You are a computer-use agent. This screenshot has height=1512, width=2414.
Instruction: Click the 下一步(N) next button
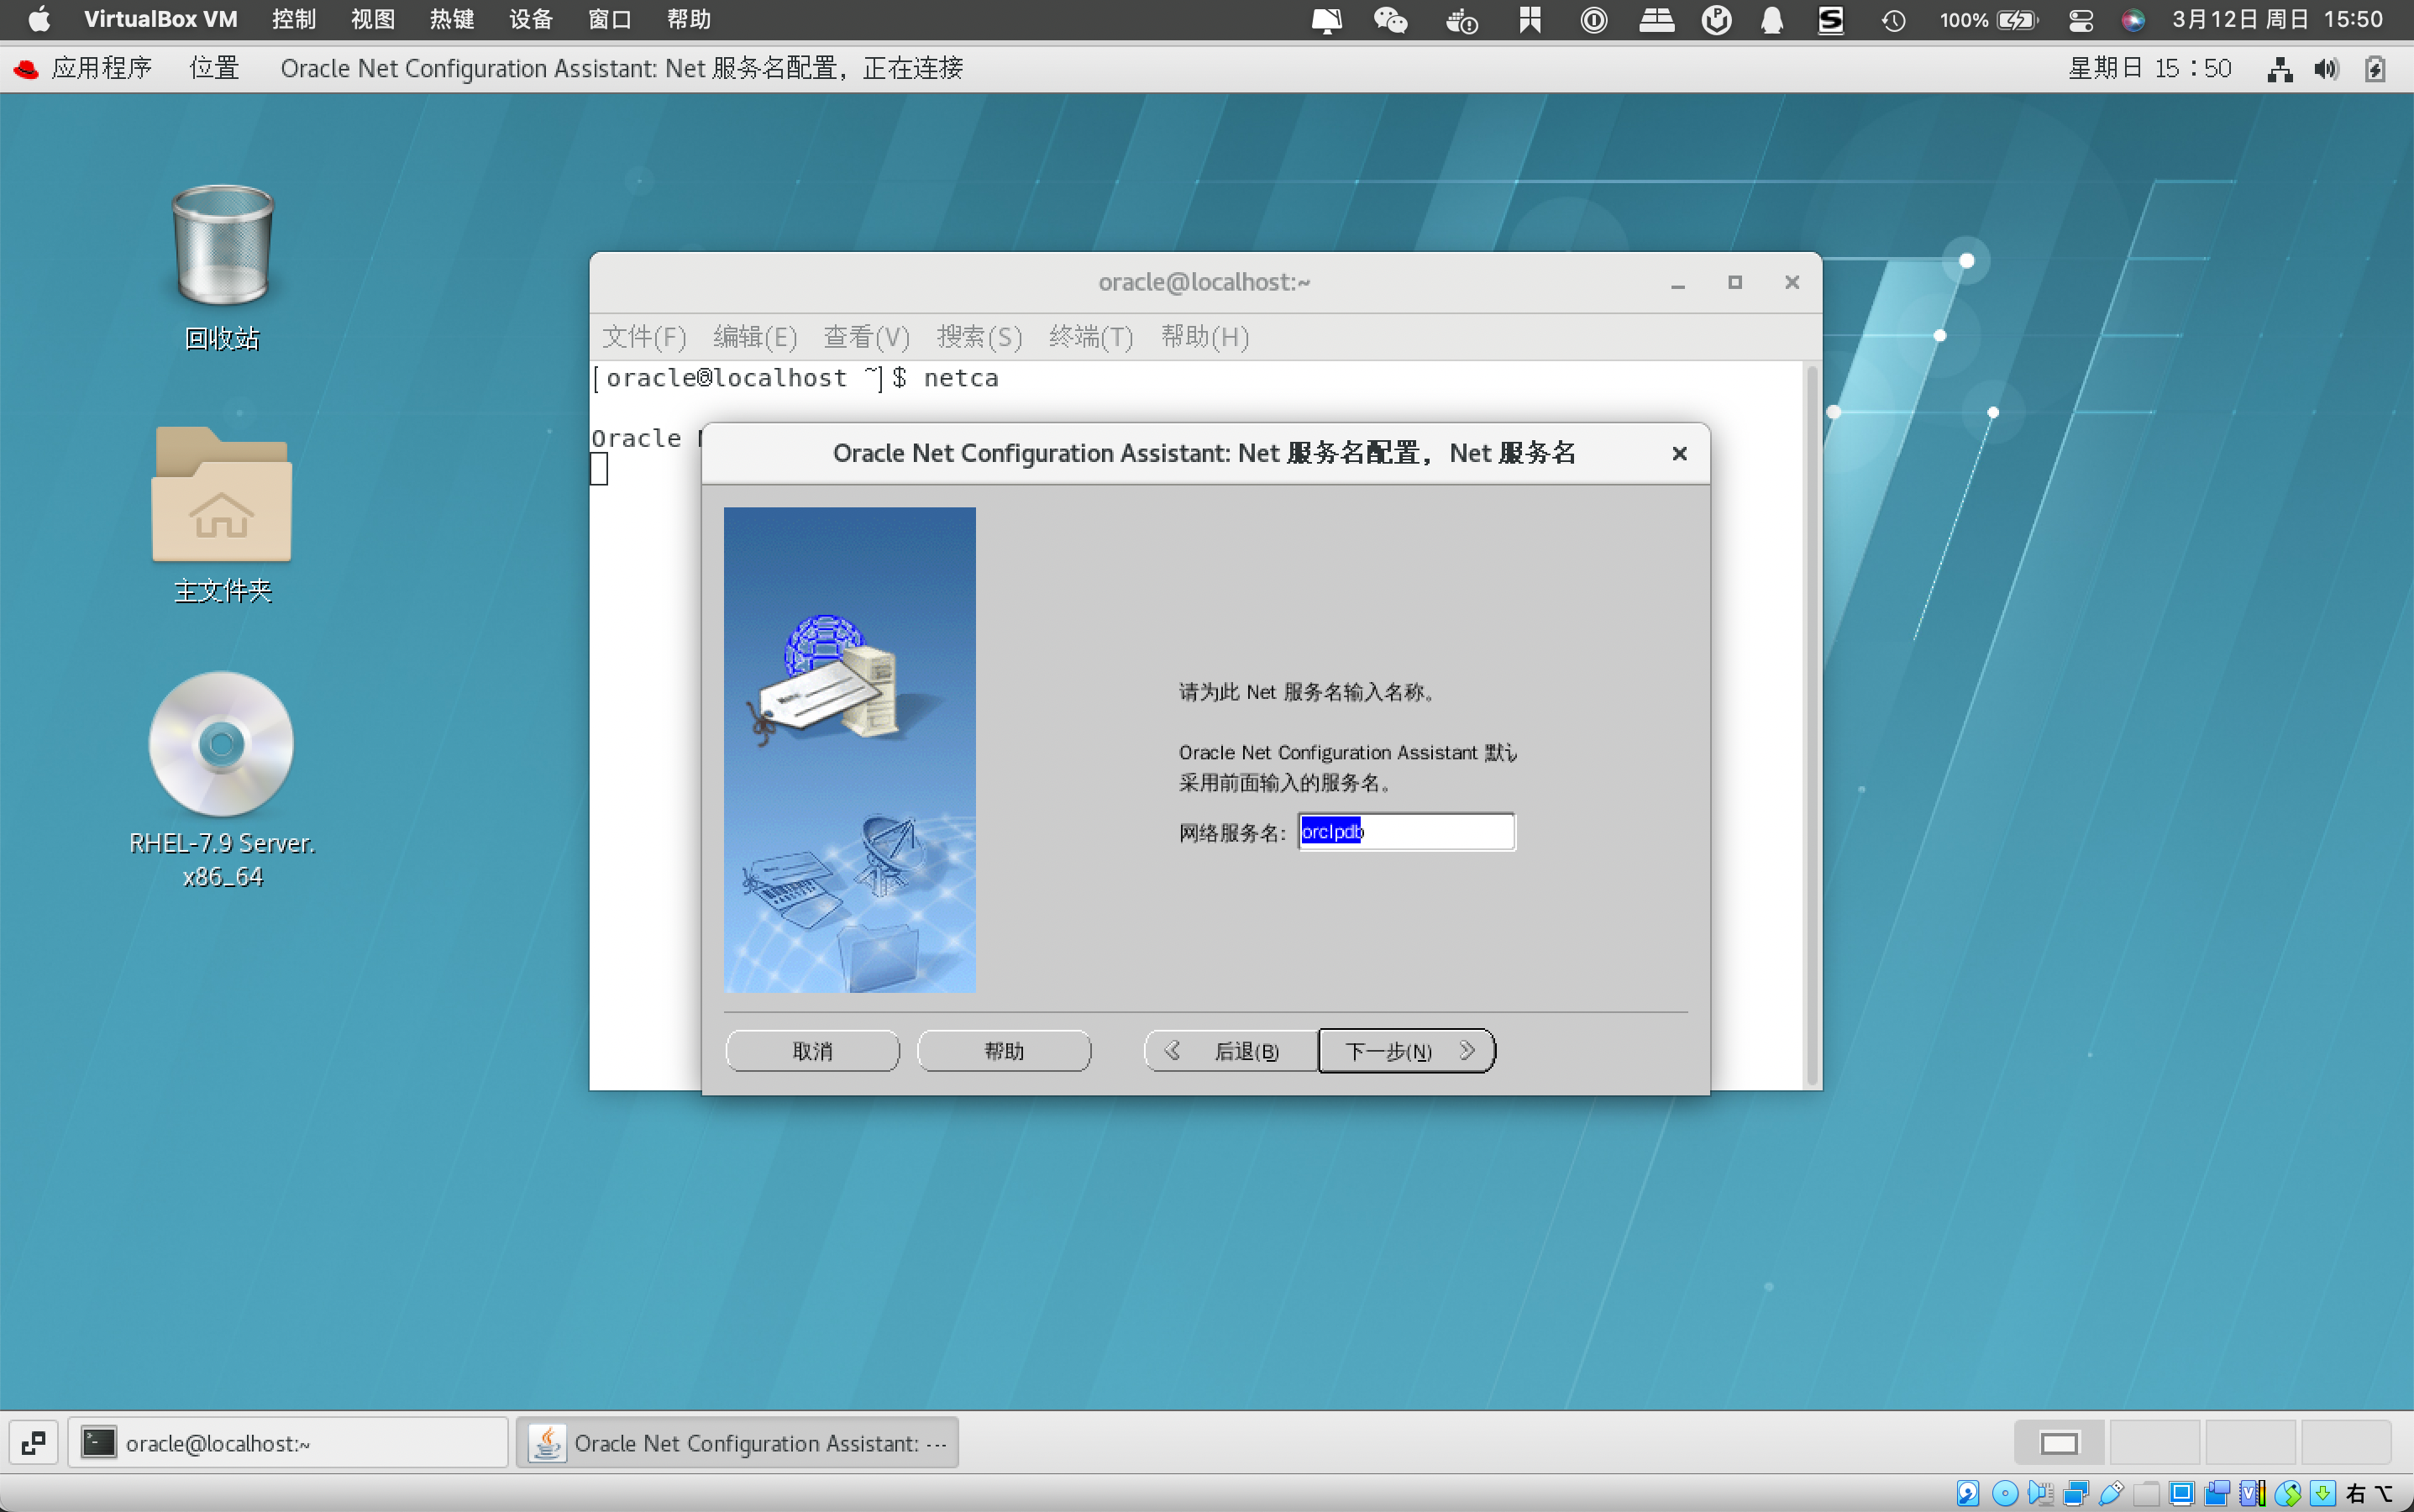1406,1050
